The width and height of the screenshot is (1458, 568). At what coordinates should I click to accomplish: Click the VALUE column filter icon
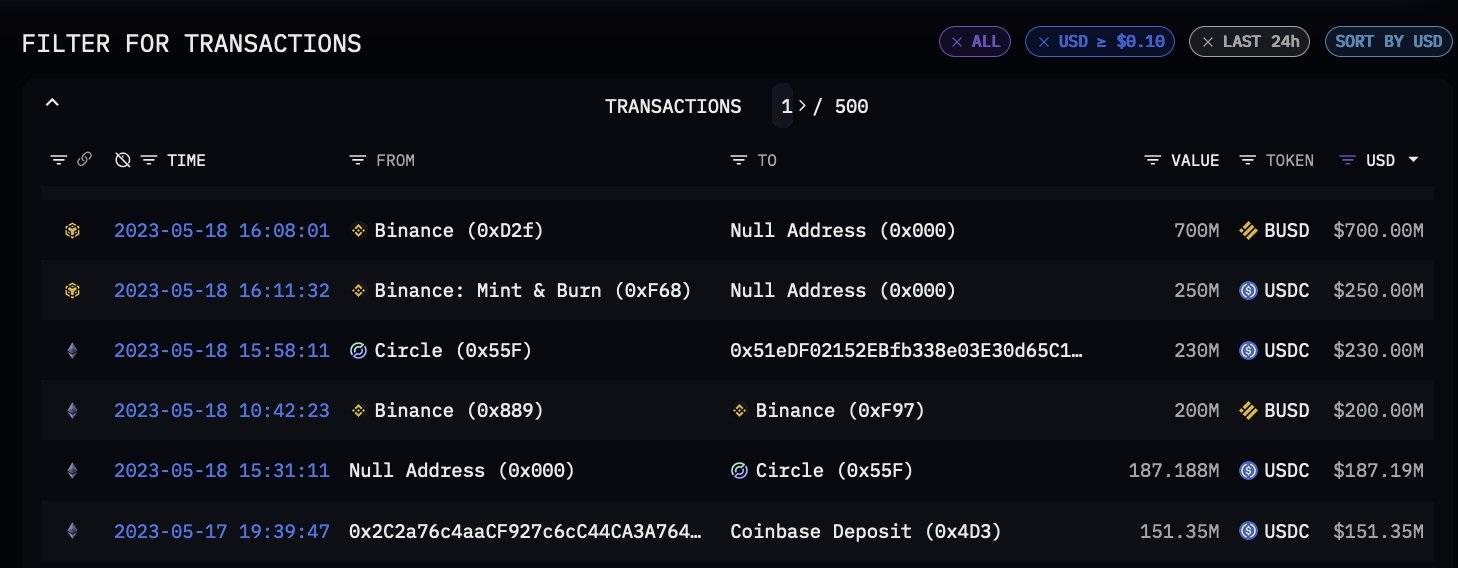coord(1153,160)
